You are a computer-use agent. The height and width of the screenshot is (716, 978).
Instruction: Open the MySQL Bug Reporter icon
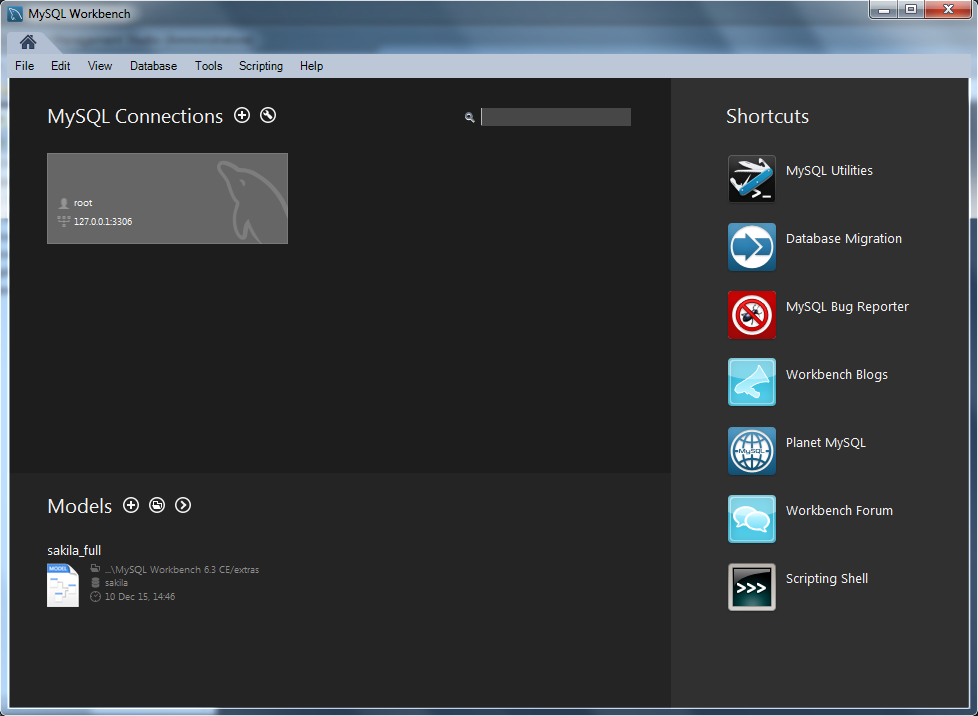point(752,314)
